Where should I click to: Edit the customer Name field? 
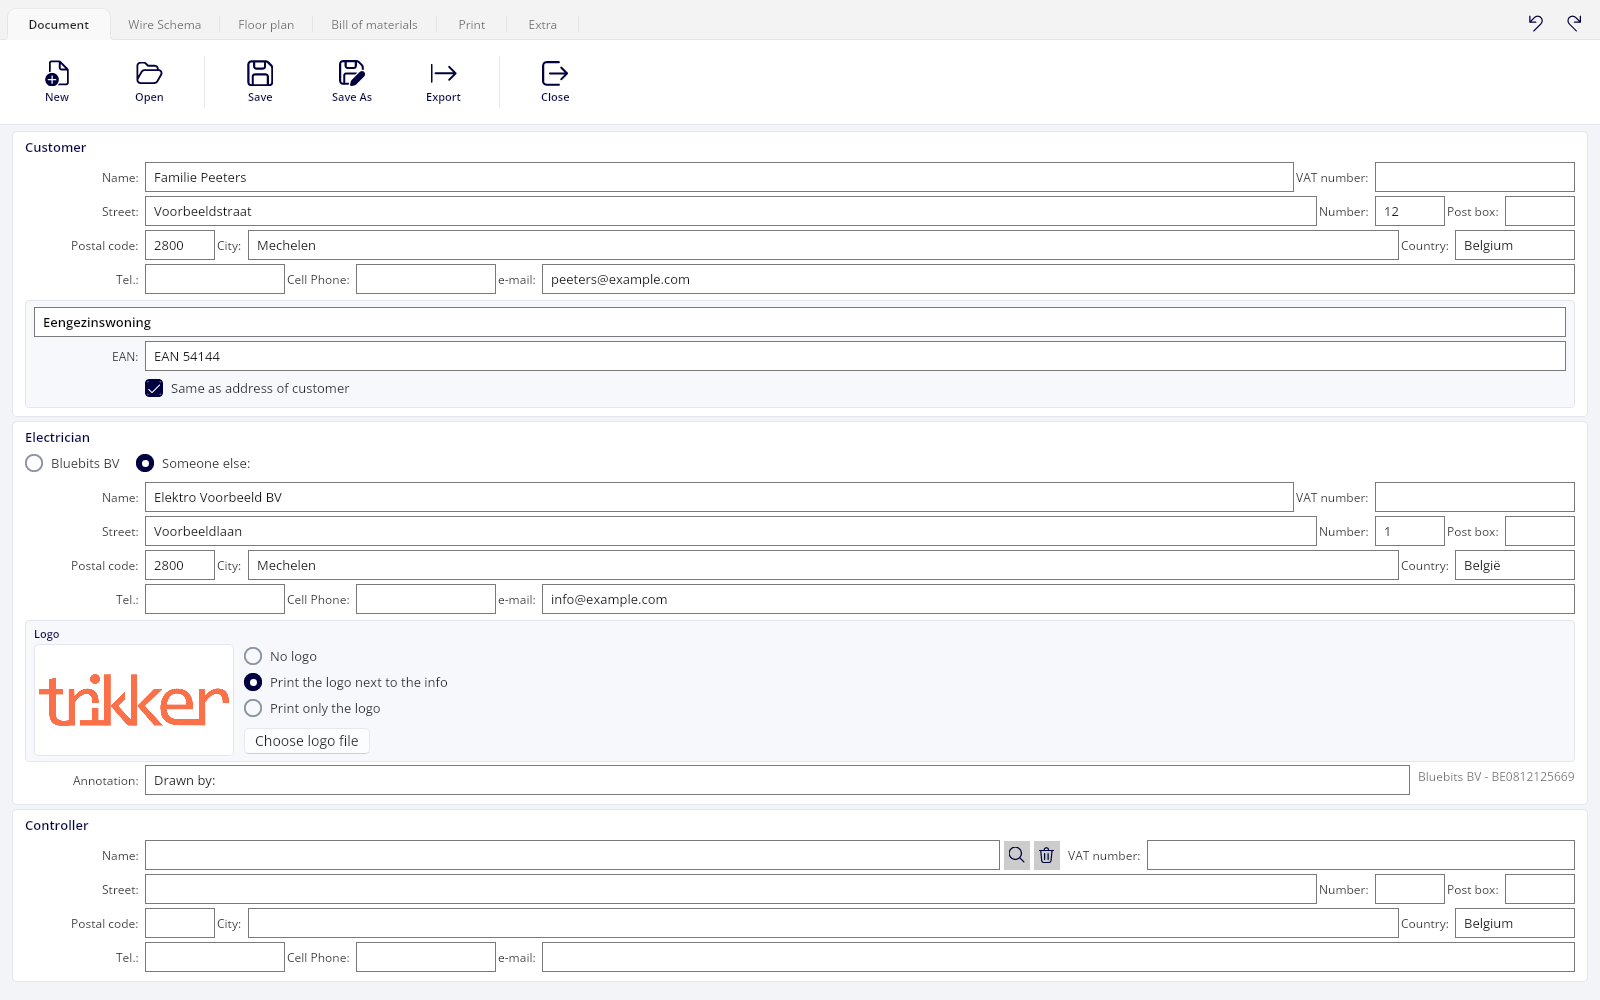(719, 177)
